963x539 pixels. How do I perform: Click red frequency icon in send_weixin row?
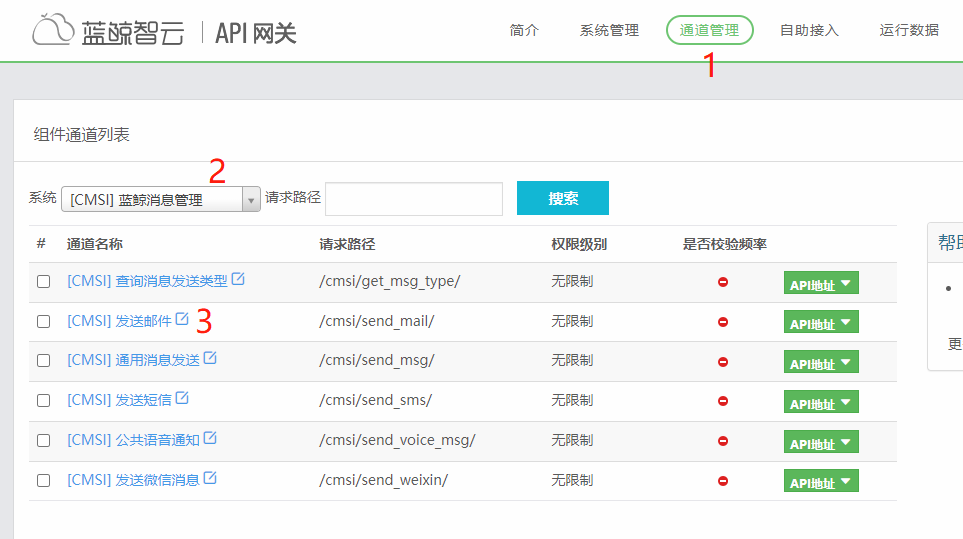(723, 481)
